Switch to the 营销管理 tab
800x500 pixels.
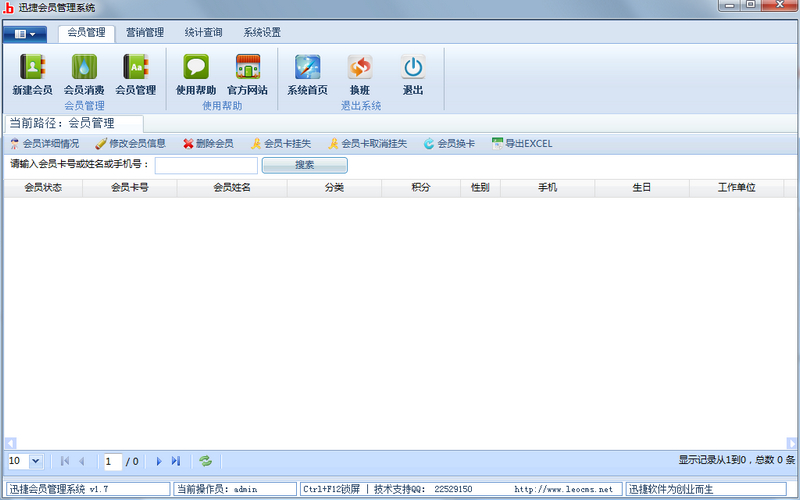coord(145,33)
